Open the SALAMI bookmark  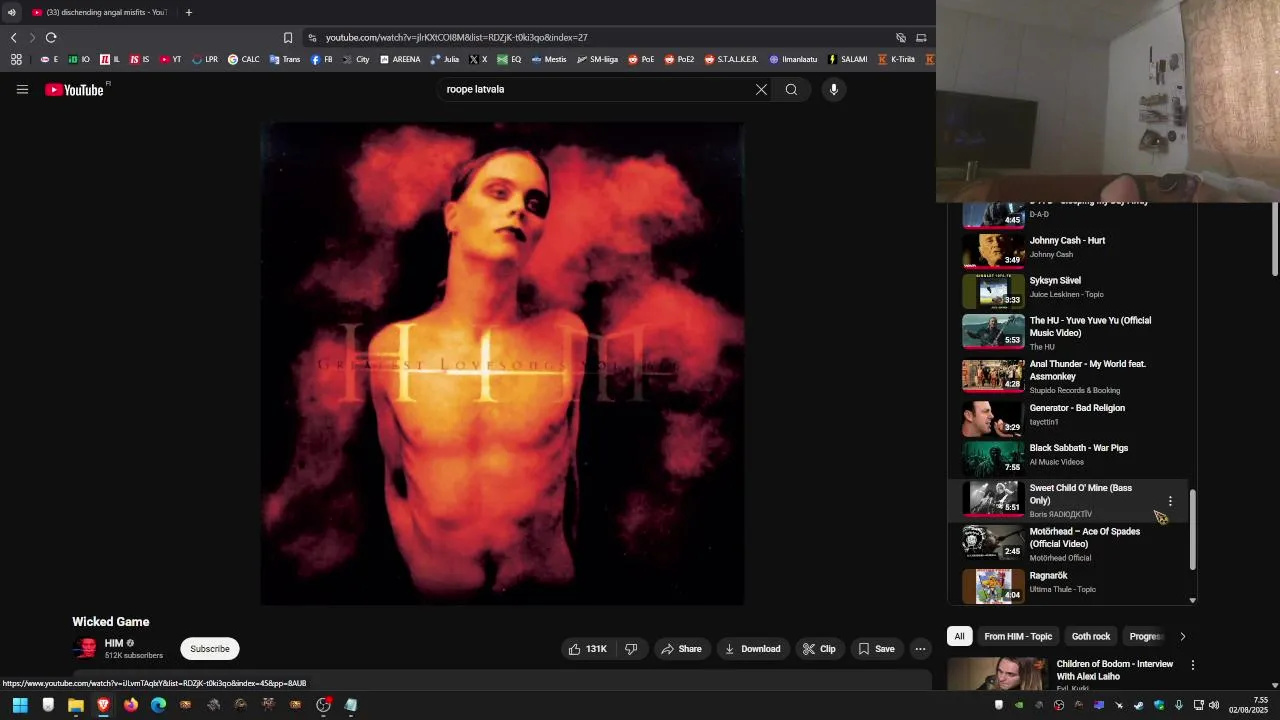pos(847,60)
